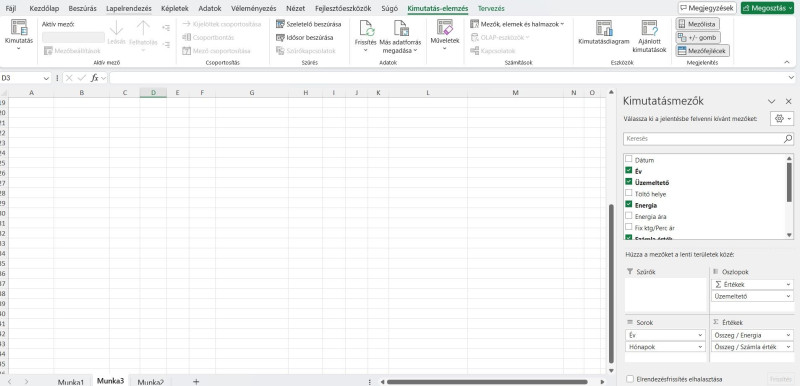Image resolution: width=800 pixels, height=386 pixels.
Task: Close the Kimutatásmezők pane
Action: [788, 101]
